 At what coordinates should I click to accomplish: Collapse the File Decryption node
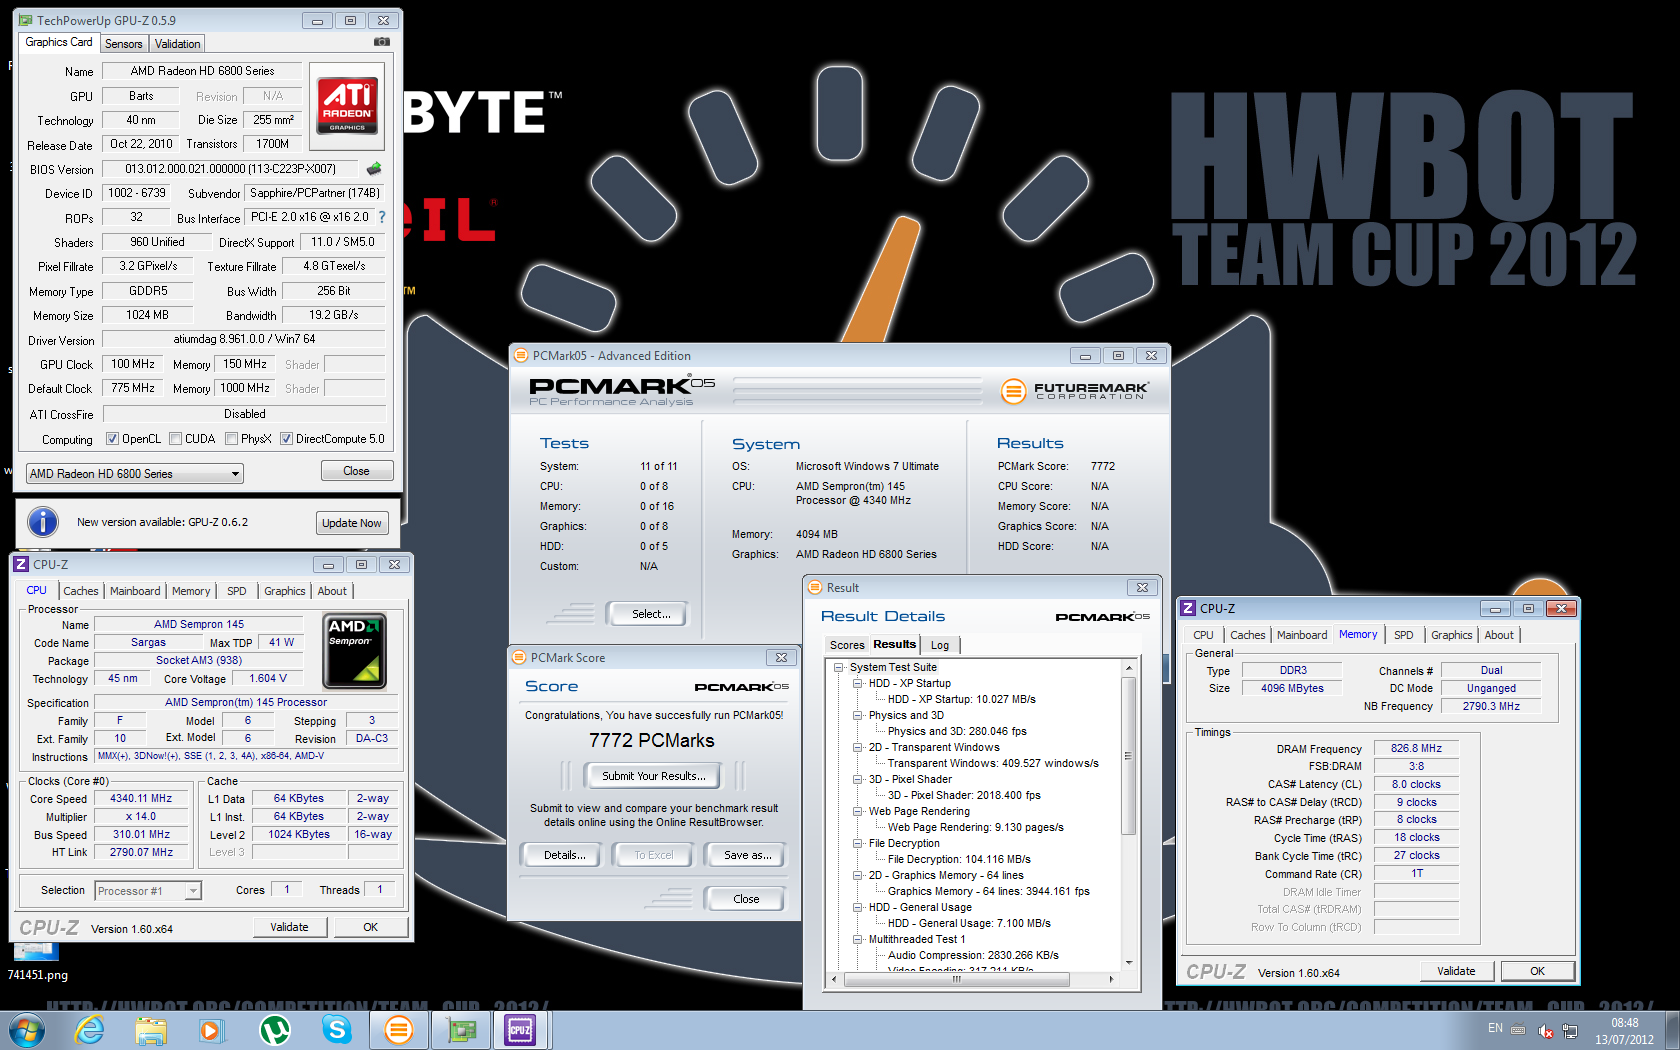pyautogui.click(x=858, y=843)
